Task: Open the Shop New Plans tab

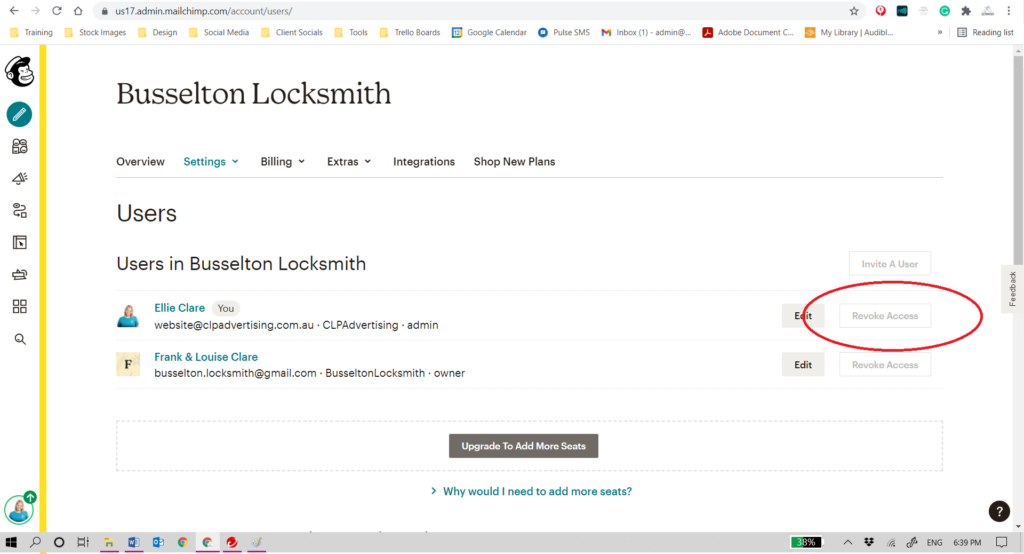Action: [x=514, y=161]
